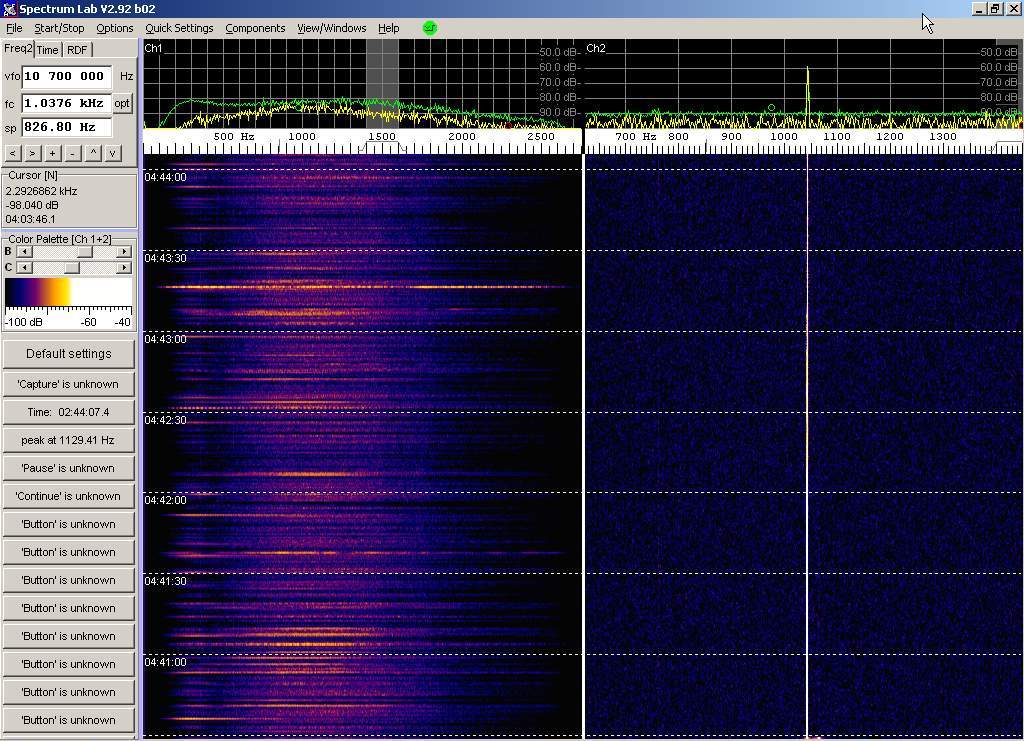Click the 'opt' button next to fc

click(x=122, y=103)
